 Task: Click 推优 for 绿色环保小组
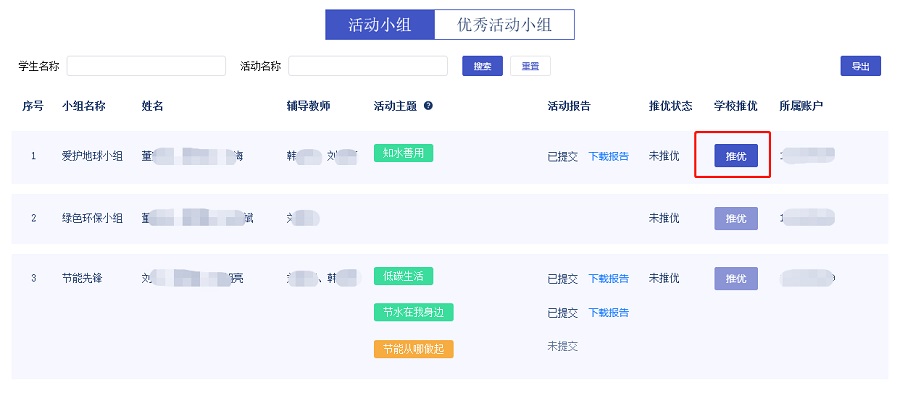pos(735,218)
